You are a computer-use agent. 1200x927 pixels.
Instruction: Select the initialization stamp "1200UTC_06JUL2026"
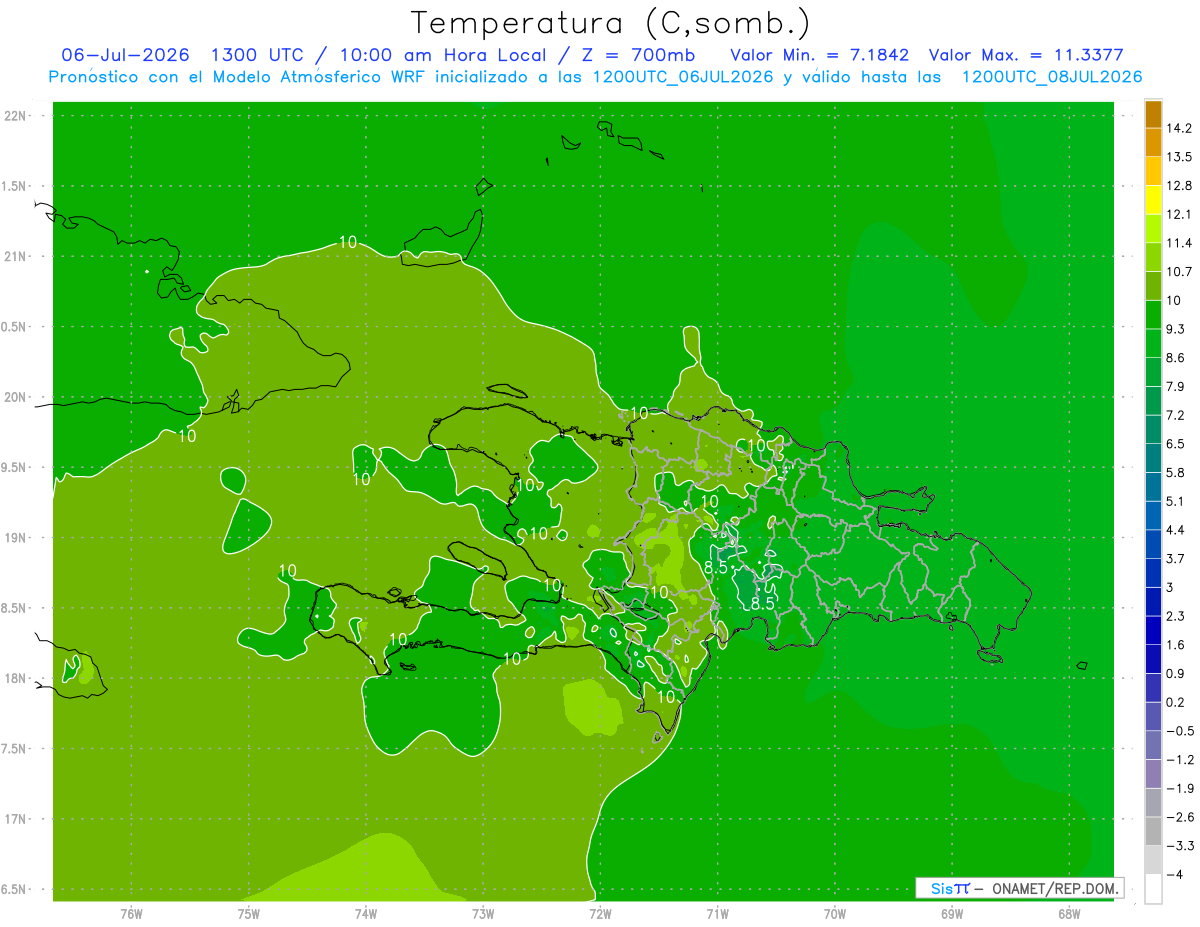point(684,77)
